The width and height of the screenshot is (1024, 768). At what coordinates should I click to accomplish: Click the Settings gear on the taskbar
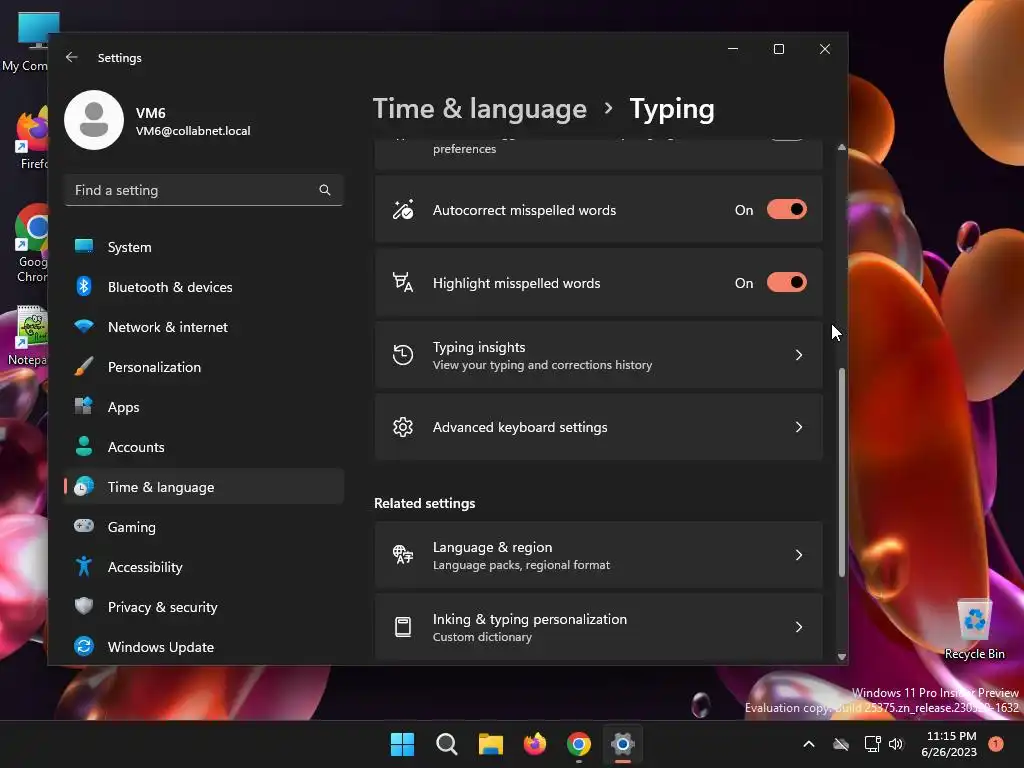(x=623, y=744)
